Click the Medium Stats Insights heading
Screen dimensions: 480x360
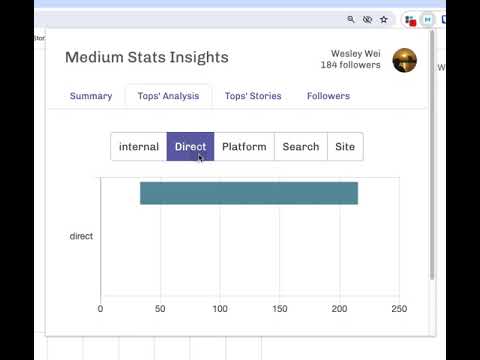pos(147,57)
